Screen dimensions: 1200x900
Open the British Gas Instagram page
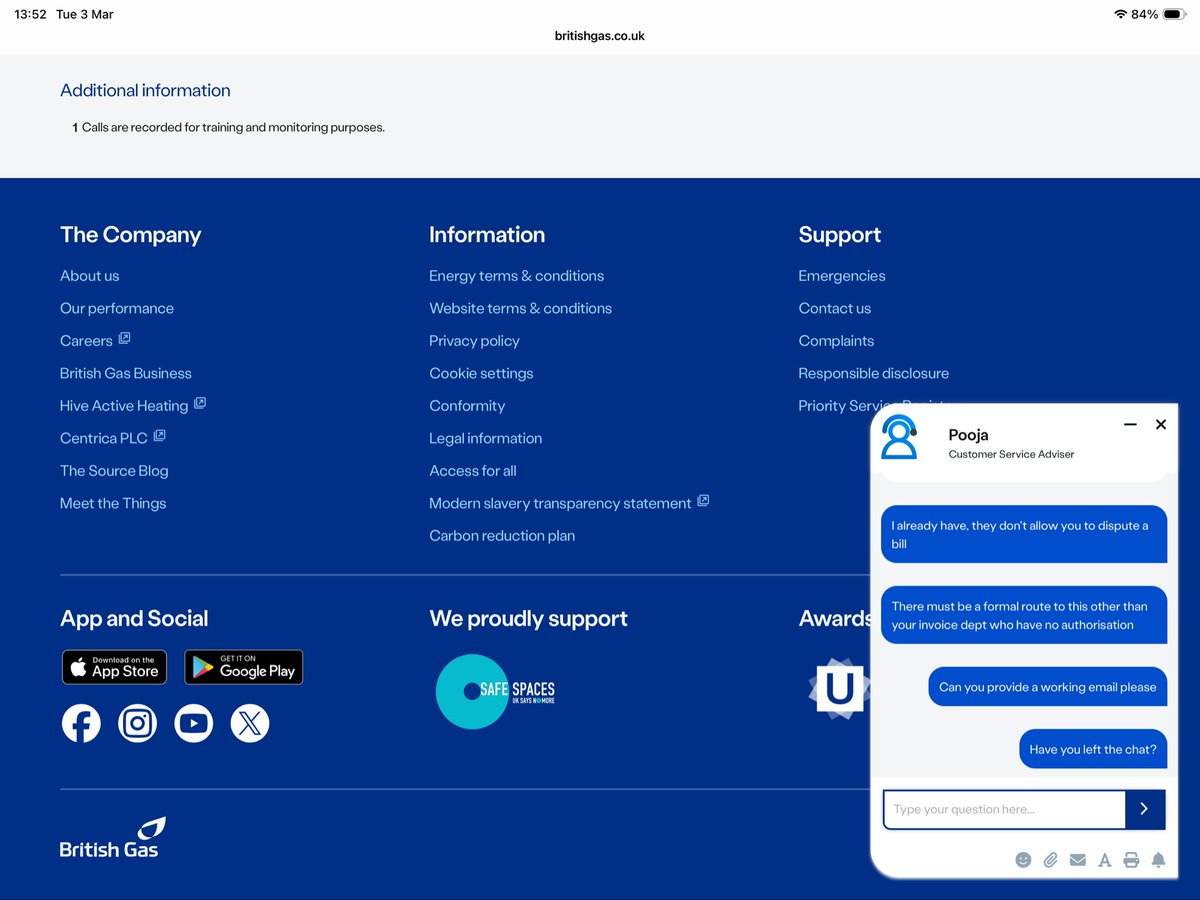click(137, 723)
